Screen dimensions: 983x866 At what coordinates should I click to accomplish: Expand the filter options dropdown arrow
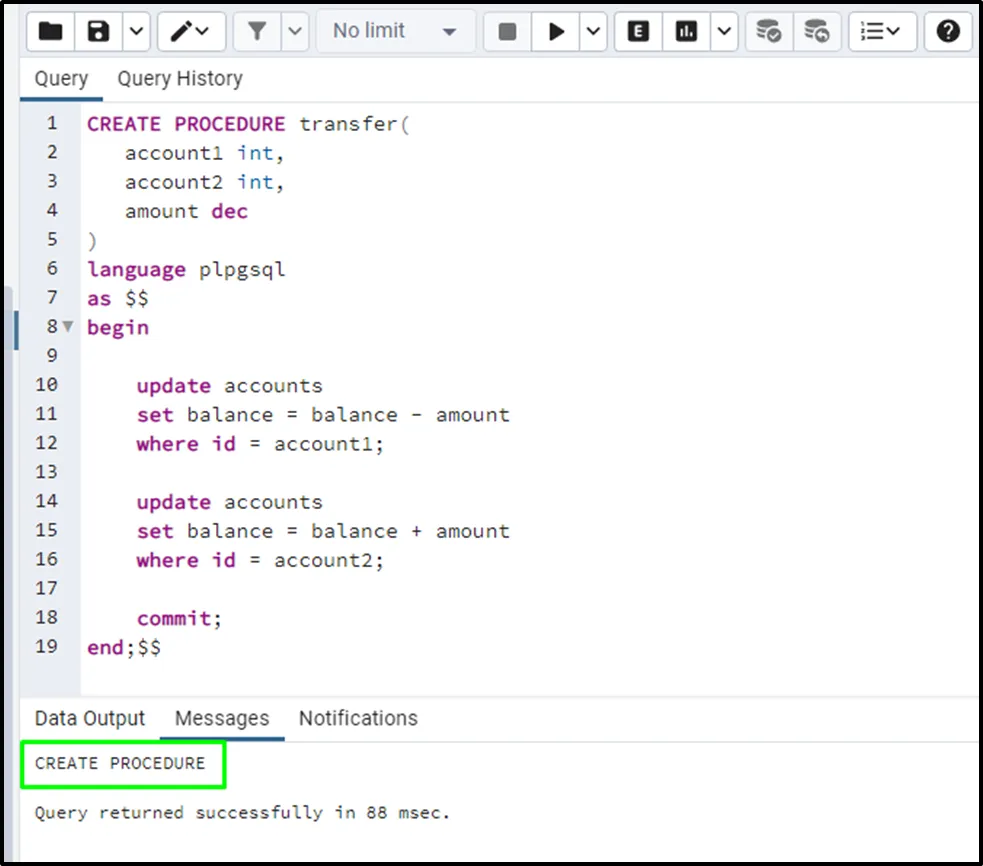point(295,32)
